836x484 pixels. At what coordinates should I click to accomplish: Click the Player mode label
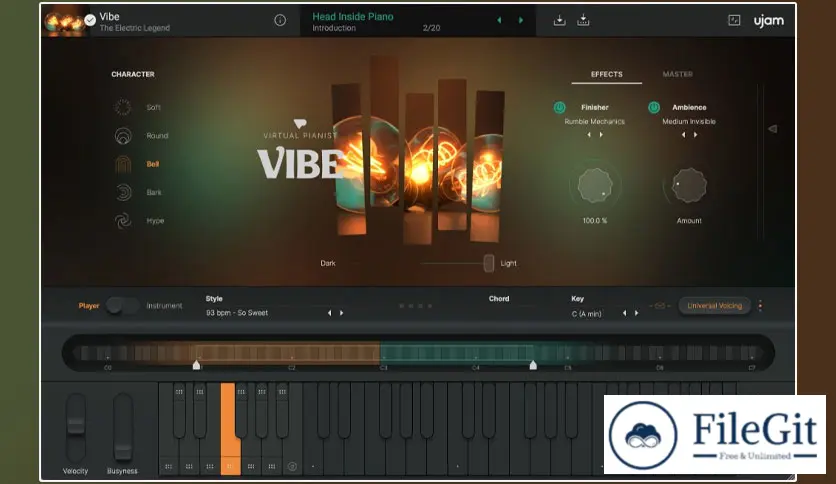[89, 305]
